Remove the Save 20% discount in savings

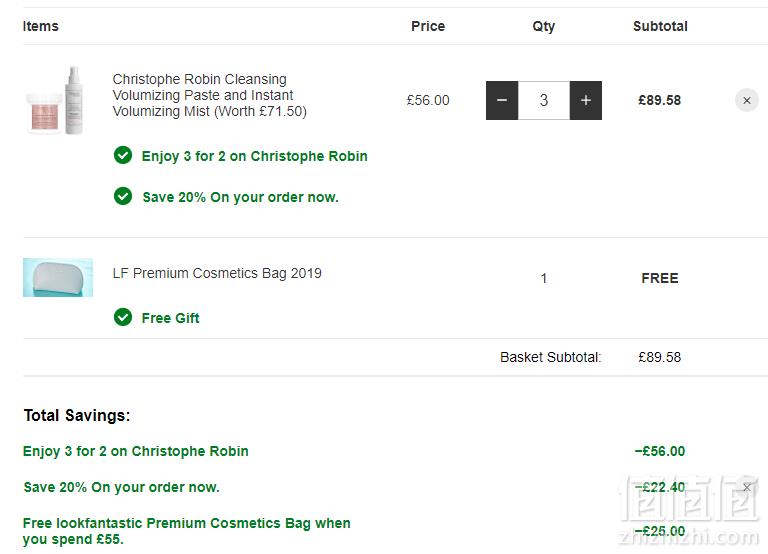(747, 487)
